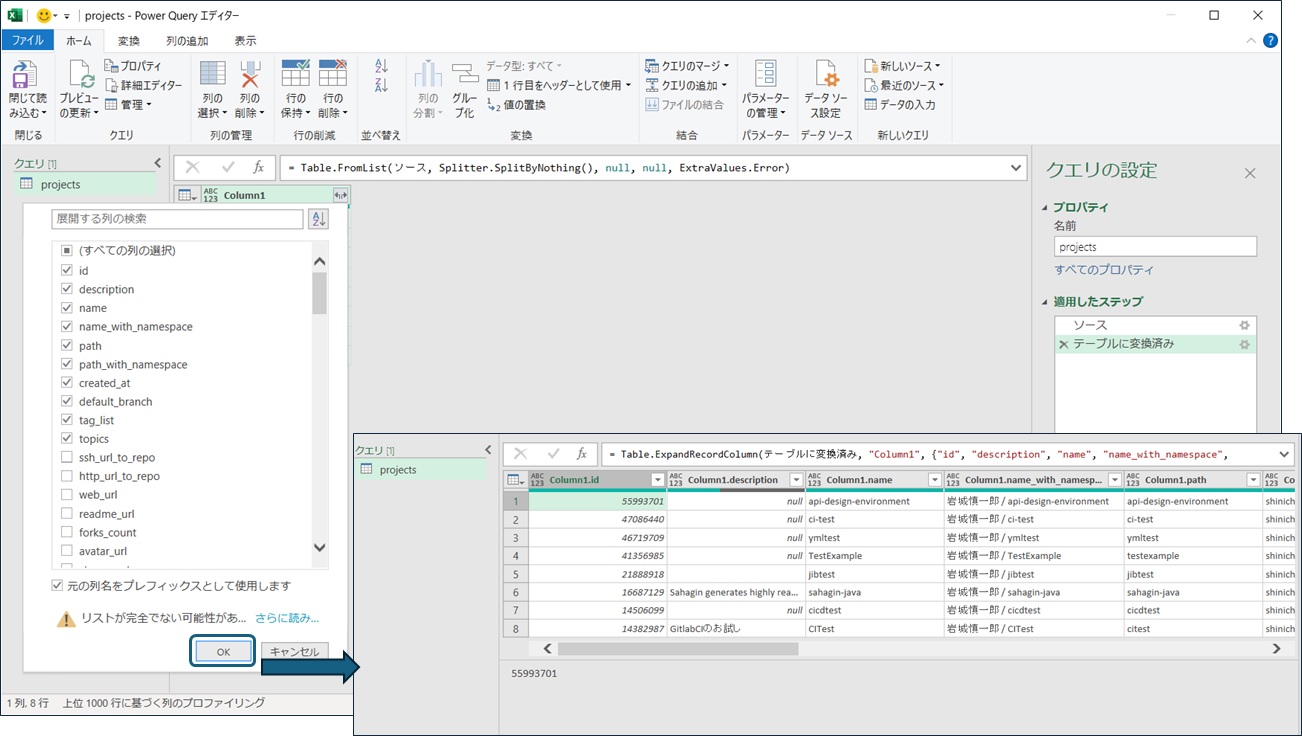This screenshot has height=736, width=1302.
Task: Click the search columns to expand field
Action: click(177, 219)
